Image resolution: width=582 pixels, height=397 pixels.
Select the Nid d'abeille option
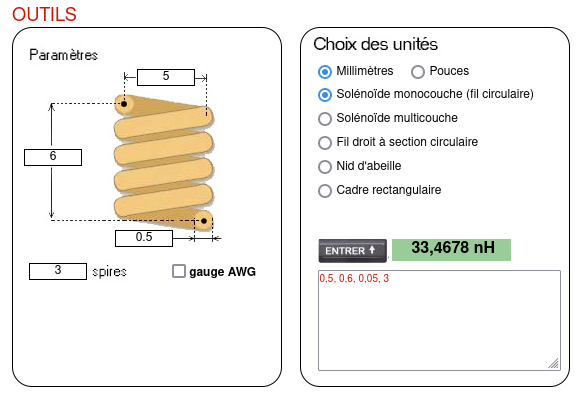(325, 167)
